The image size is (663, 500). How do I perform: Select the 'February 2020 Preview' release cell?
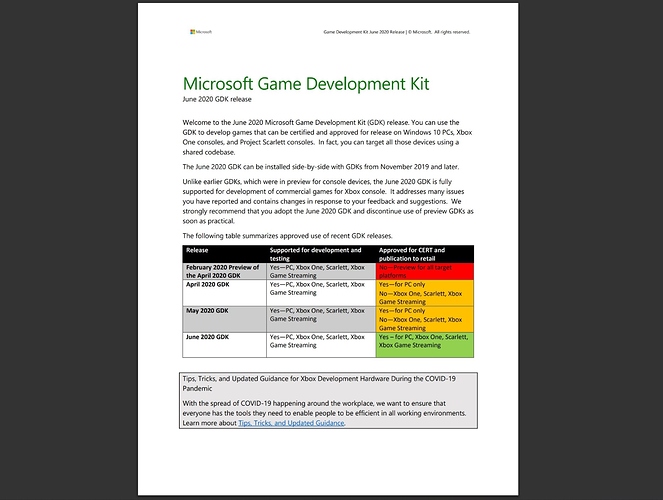[225, 271]
